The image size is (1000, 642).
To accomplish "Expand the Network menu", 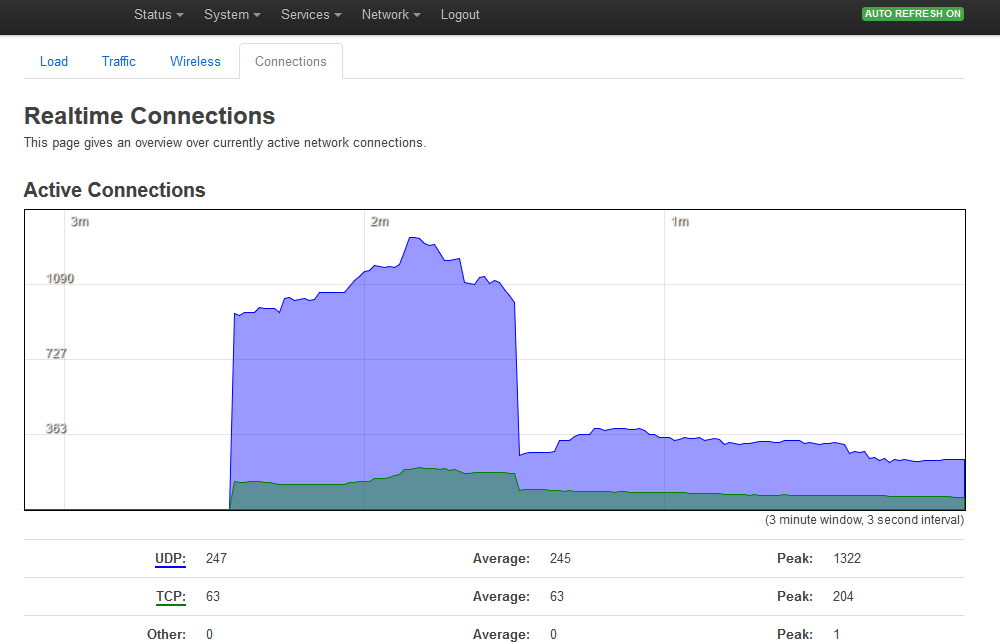I will click(391, 15).
